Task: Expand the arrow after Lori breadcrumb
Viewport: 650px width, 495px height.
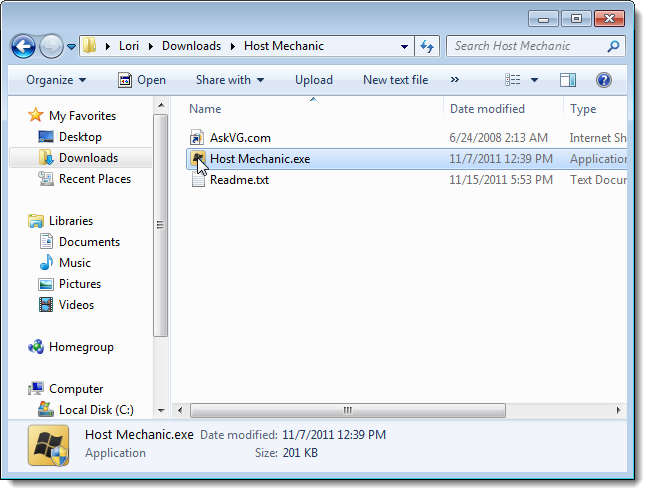Action: [150, 46]
